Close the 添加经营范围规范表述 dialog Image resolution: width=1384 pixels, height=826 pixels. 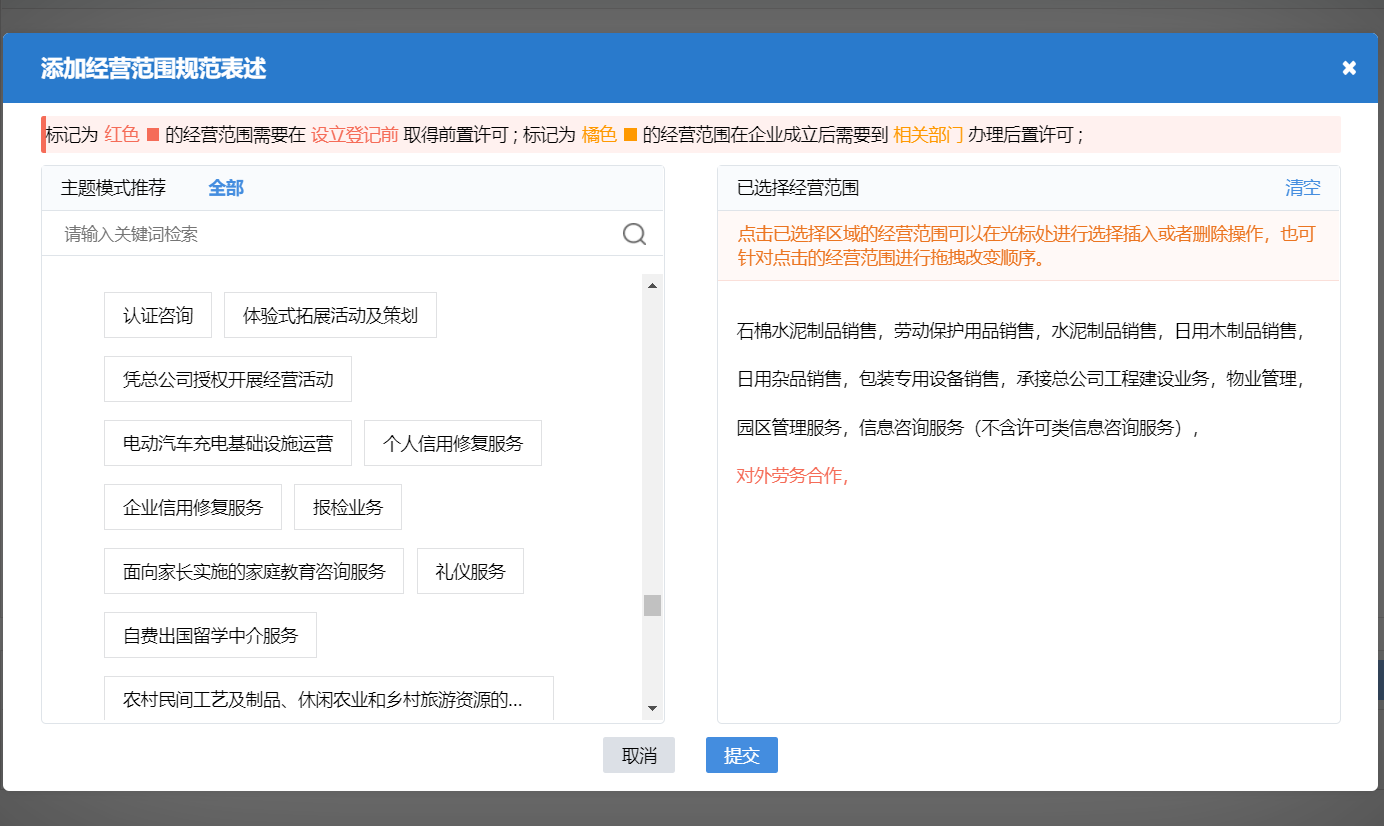point(1349,67)
